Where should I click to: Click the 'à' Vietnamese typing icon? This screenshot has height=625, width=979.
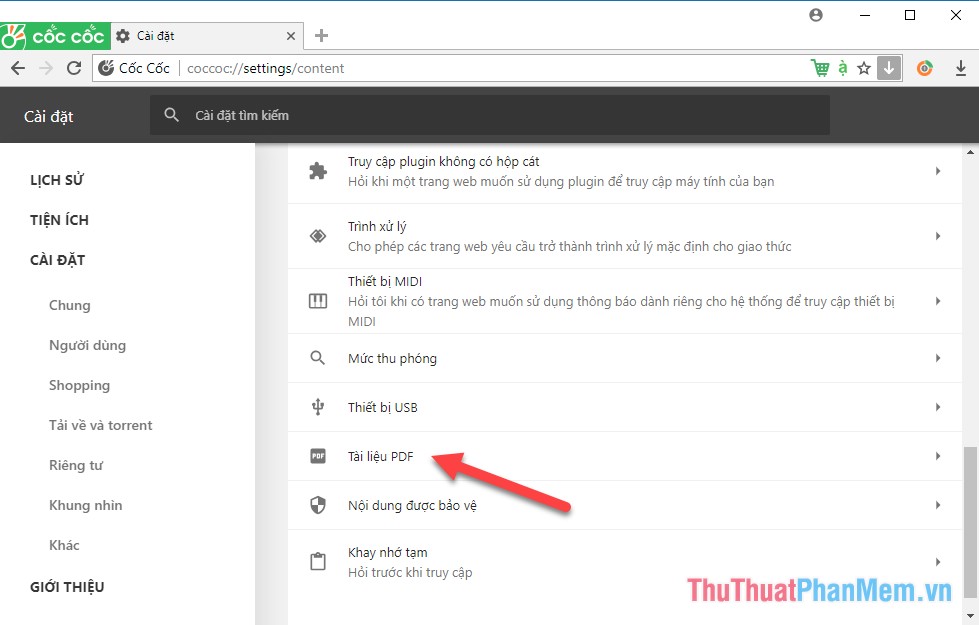(x=841, y=67)
